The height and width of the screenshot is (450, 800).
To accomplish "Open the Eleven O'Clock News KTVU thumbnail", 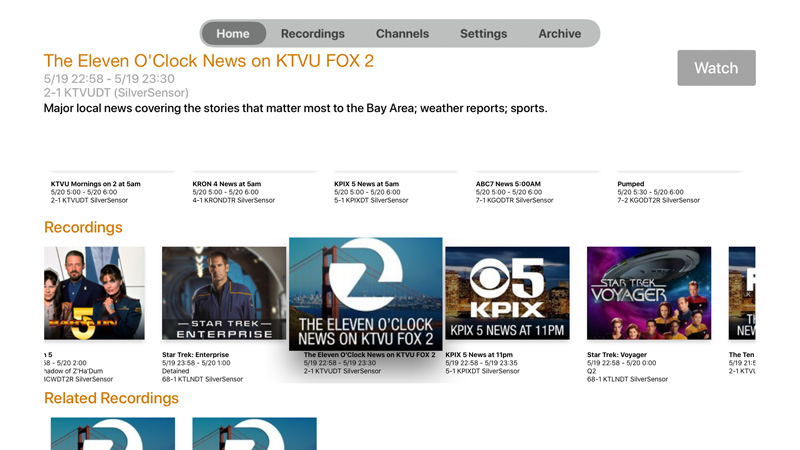I will click(366, 294).
